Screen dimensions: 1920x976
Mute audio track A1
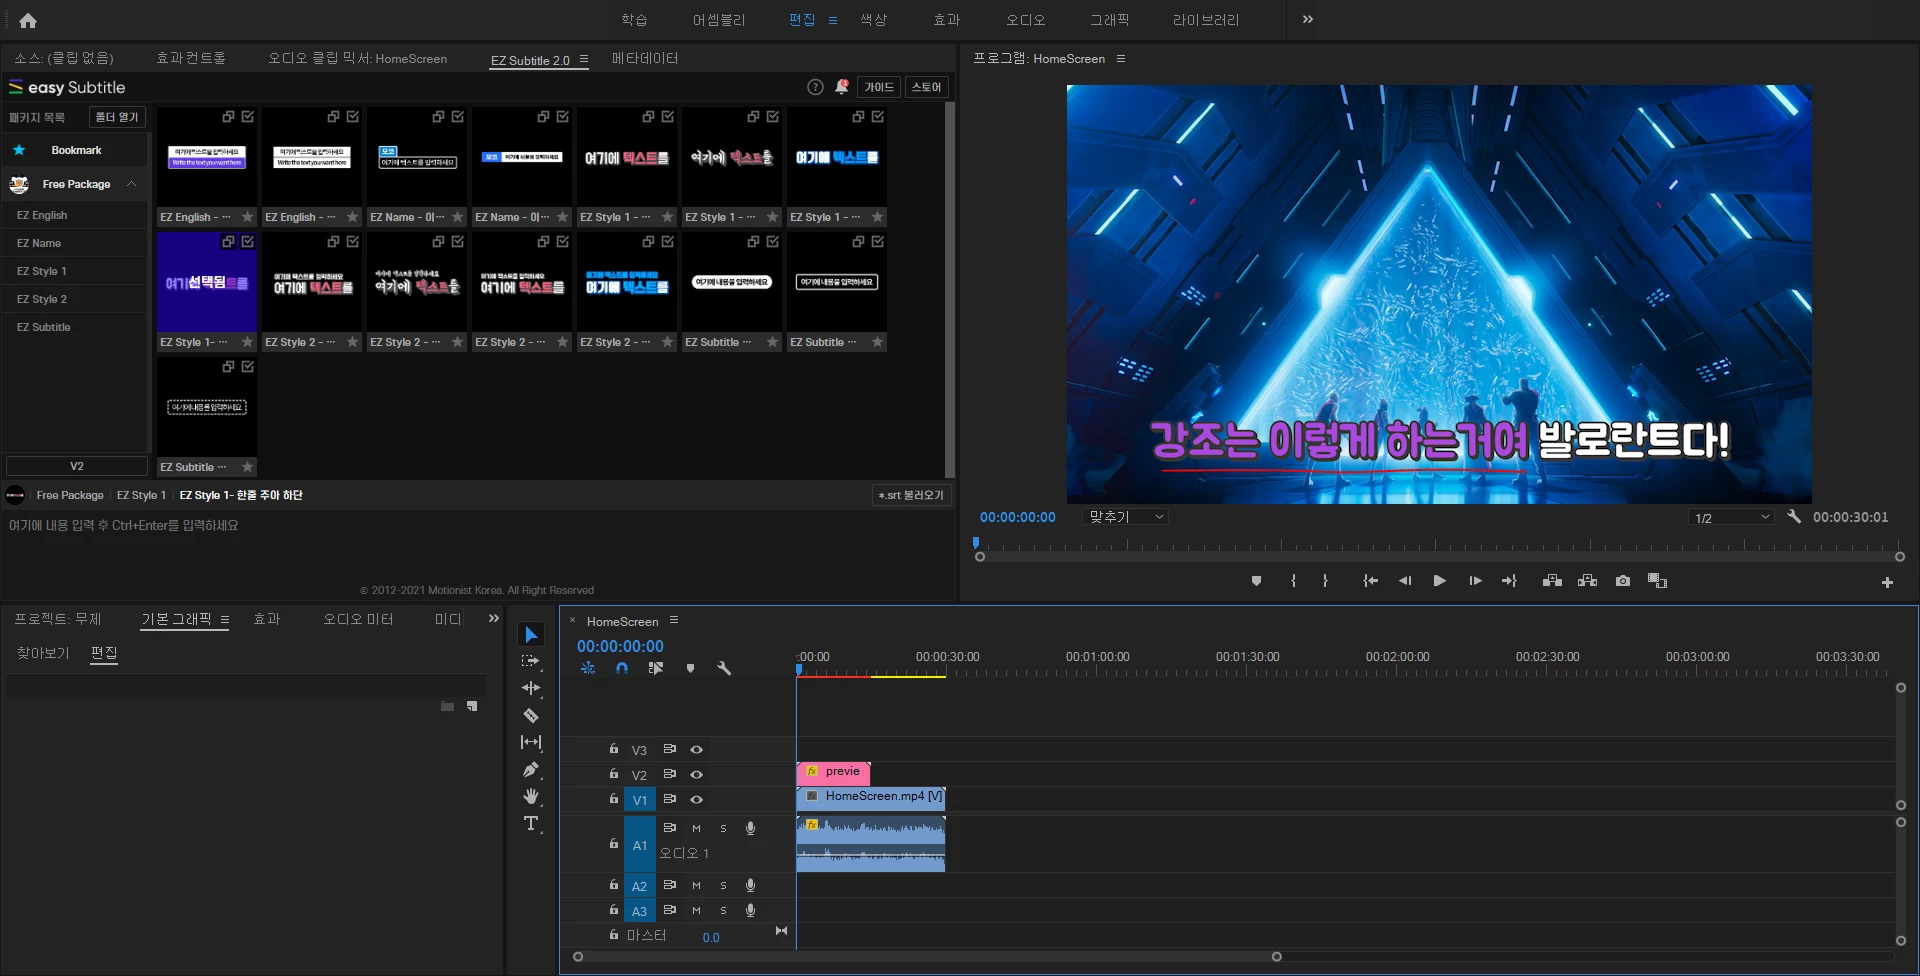696,828
